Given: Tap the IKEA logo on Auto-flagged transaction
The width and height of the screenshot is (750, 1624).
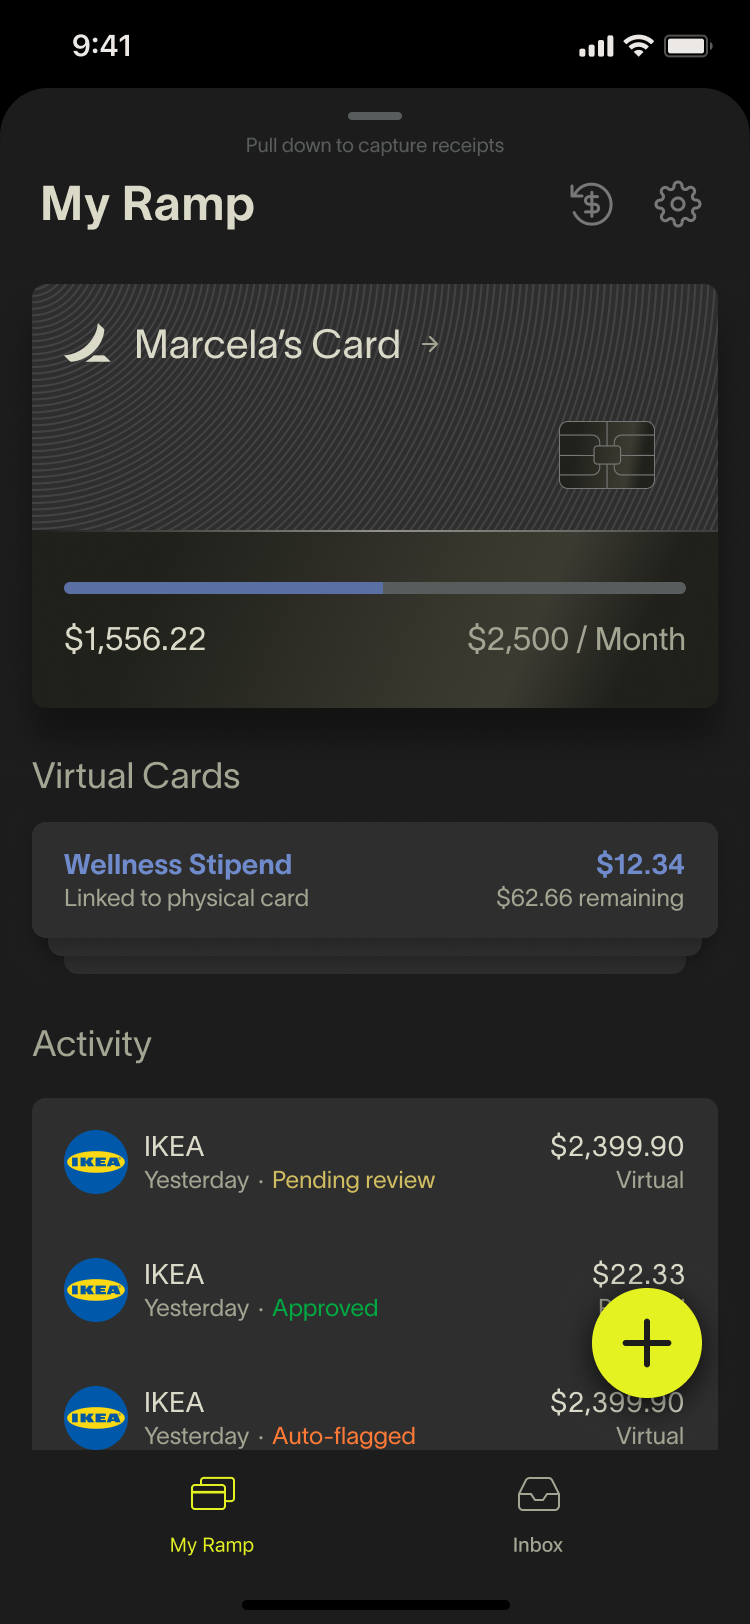Looking at the screenshot, I should pyautogui.click(x=96, y=1416).
